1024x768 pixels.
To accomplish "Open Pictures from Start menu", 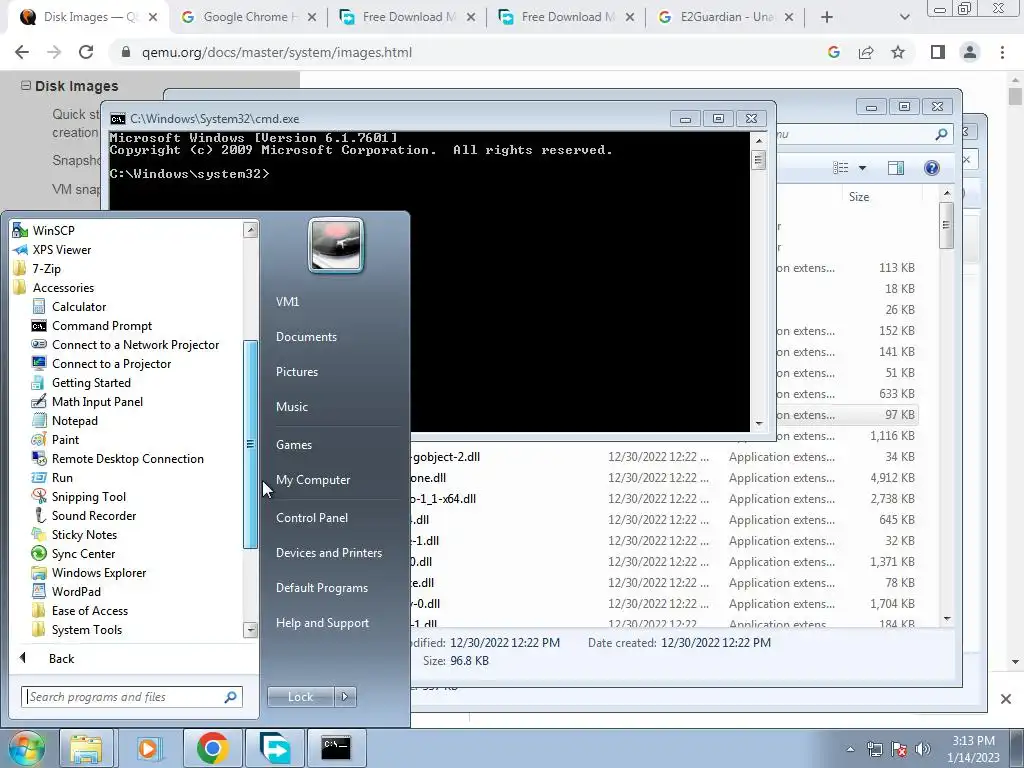I will pyautogui.click(x=296, y=372).
